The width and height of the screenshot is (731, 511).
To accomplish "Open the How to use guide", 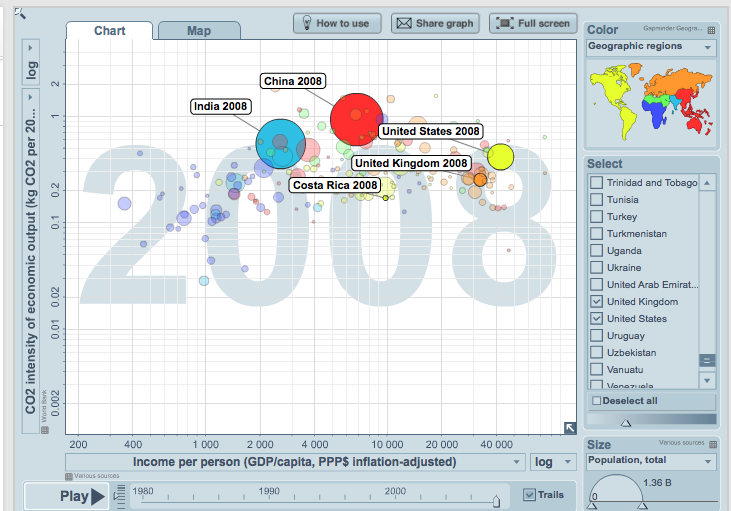I will [x=334, y=23].
